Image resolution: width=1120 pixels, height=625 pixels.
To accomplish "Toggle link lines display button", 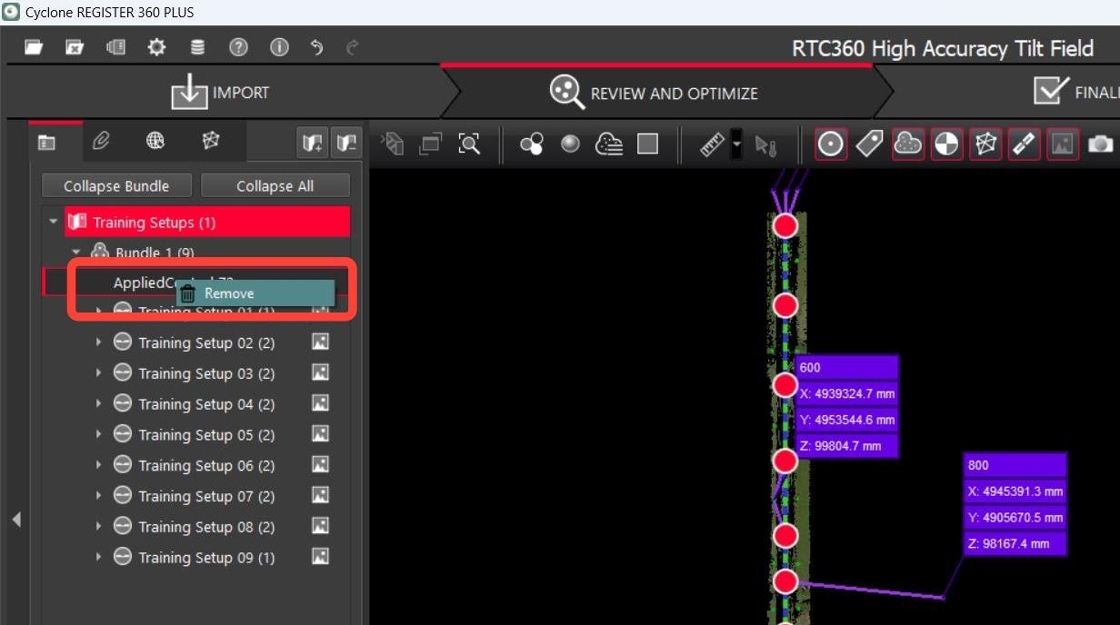I will pyautogui.click(x=1023, y=144).
